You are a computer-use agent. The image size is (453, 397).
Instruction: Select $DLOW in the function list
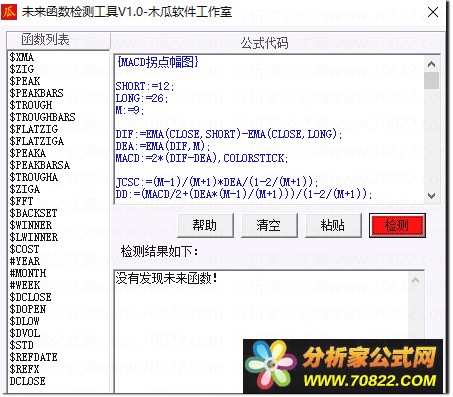pyautogui.click(x=24, y=321)
